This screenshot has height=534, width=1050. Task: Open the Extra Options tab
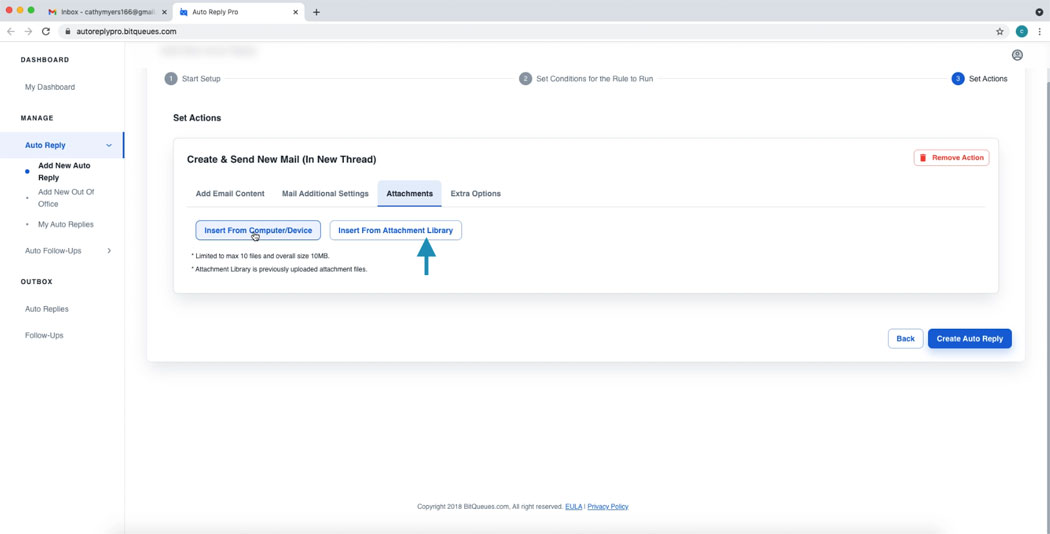475,194
